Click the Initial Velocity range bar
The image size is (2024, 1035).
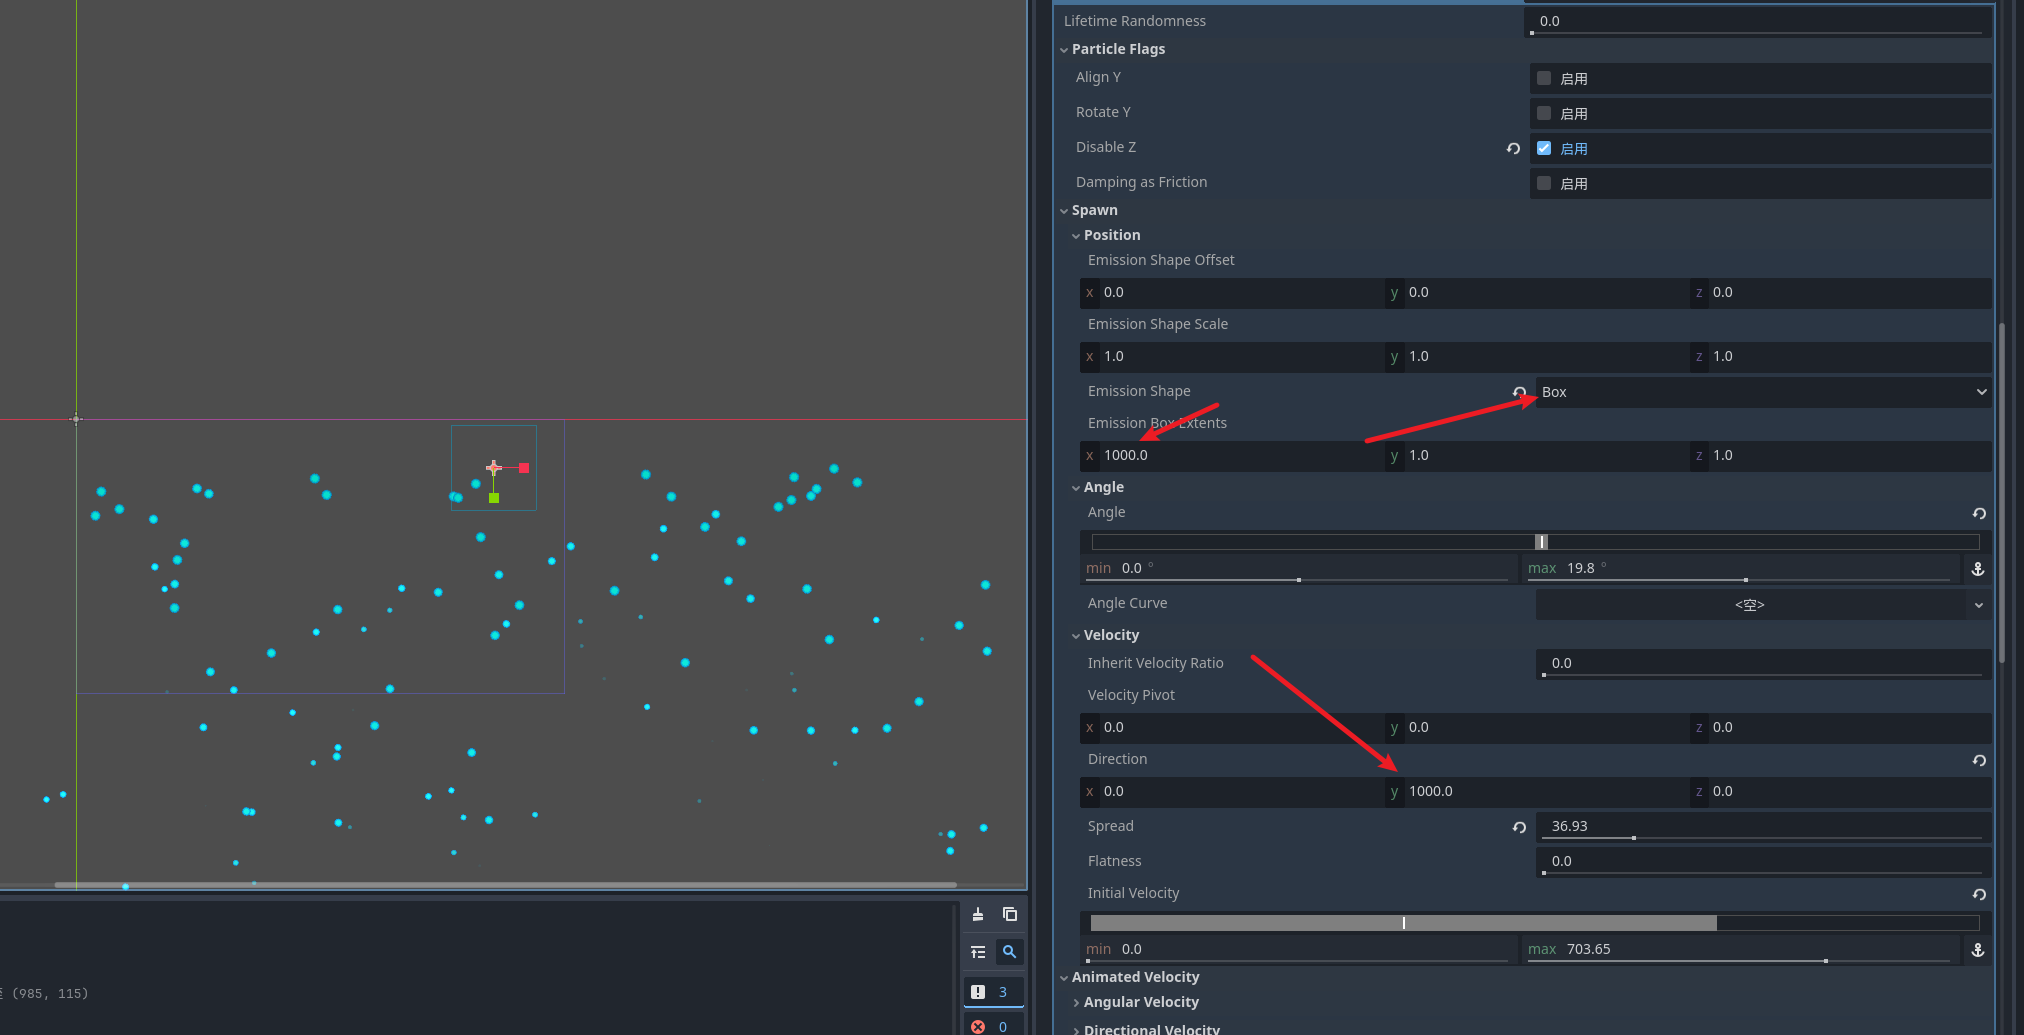(1535, 923)
